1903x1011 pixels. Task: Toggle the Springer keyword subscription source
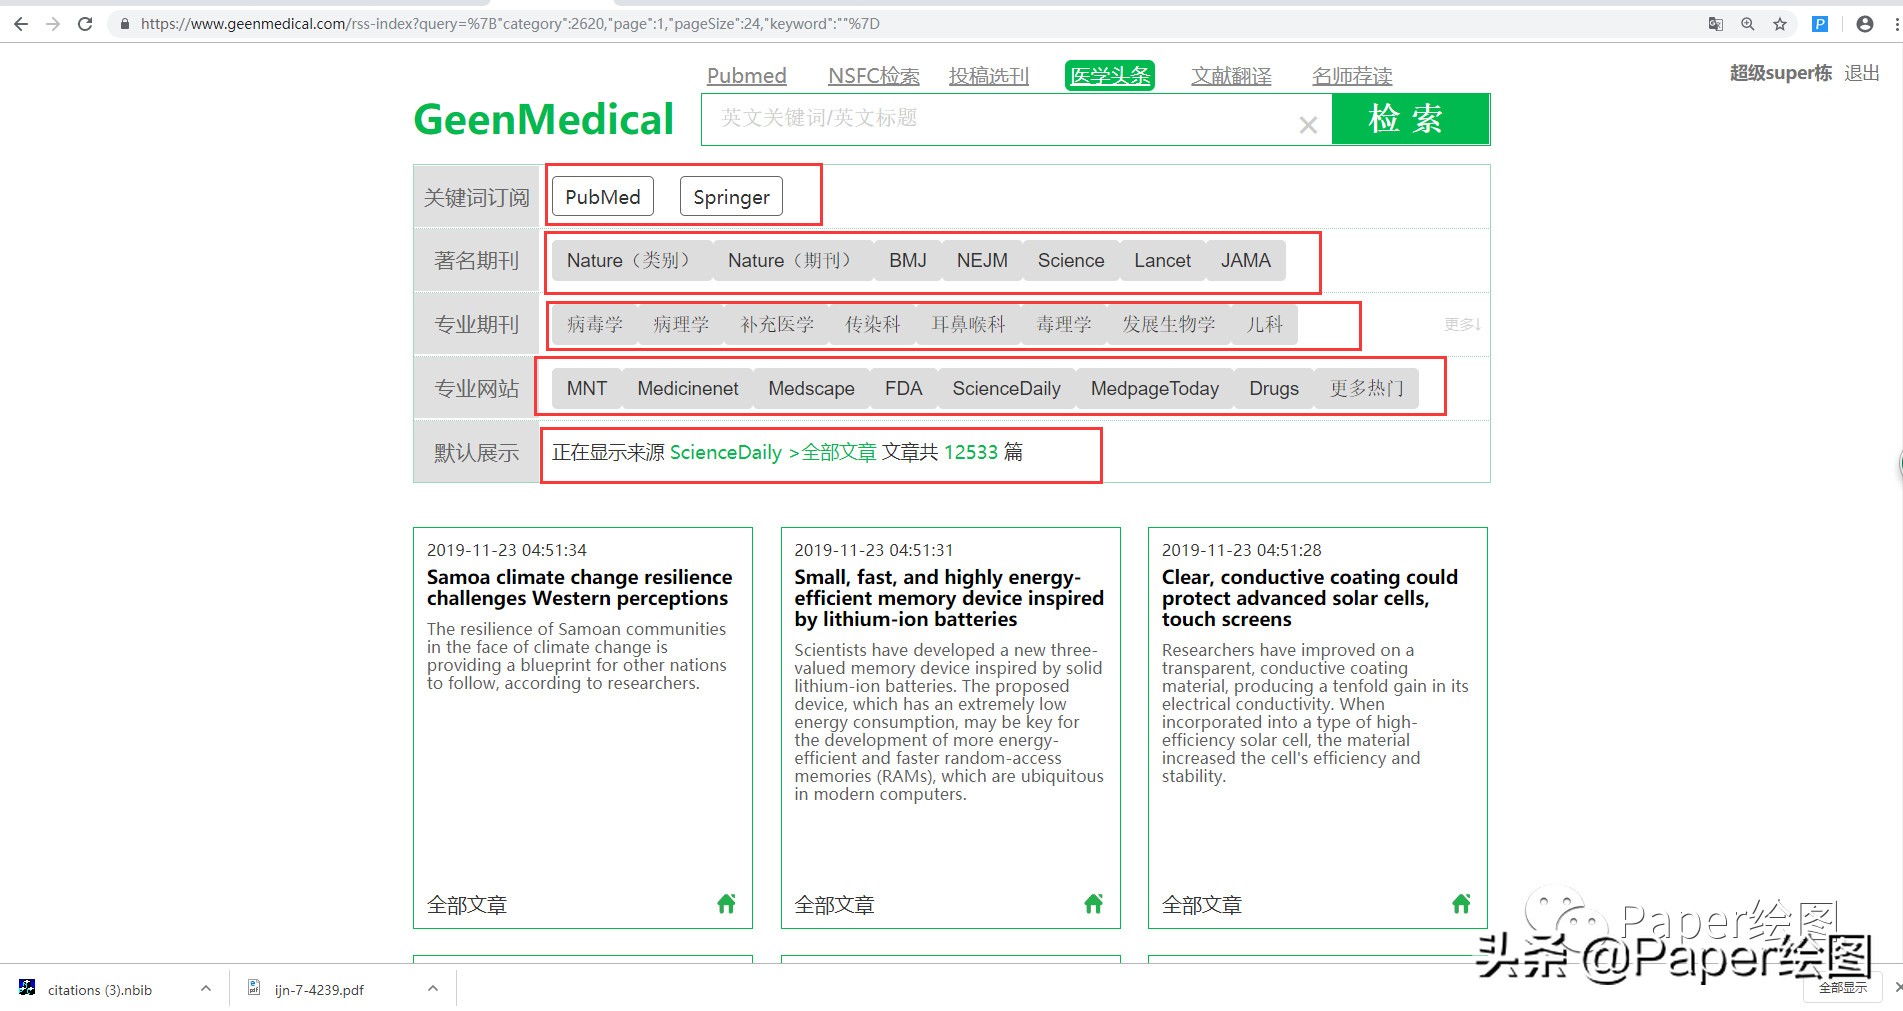click(x=731, y=196)
